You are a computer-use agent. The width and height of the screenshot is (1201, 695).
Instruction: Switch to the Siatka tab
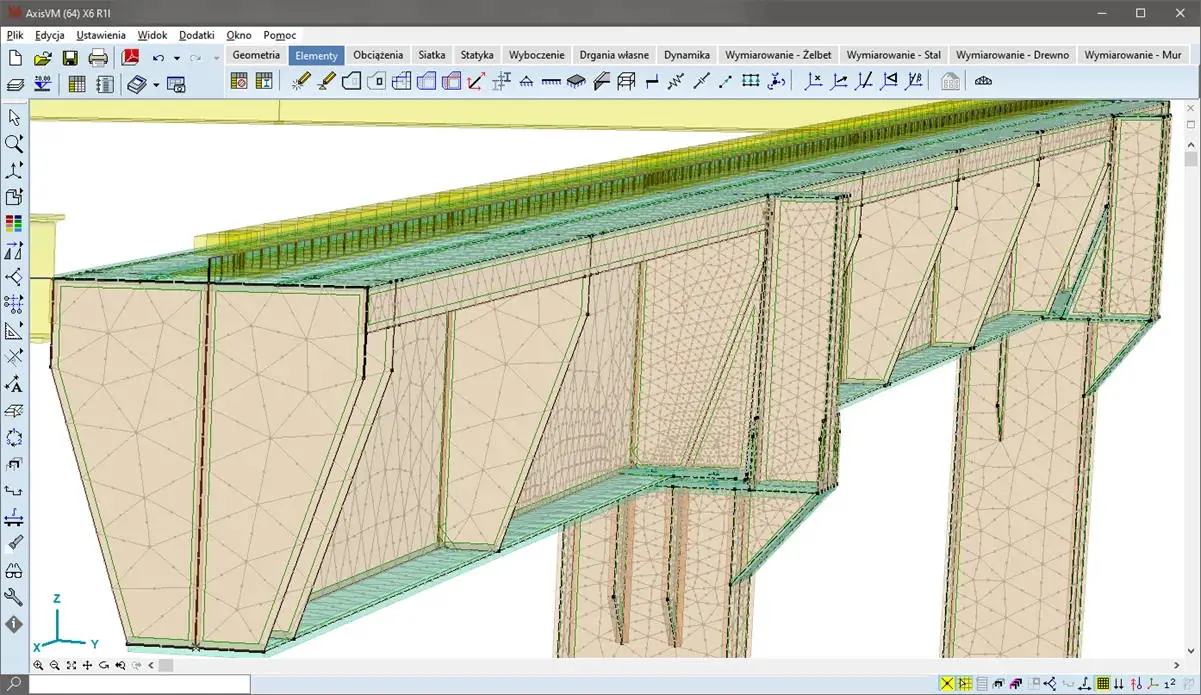432,56
